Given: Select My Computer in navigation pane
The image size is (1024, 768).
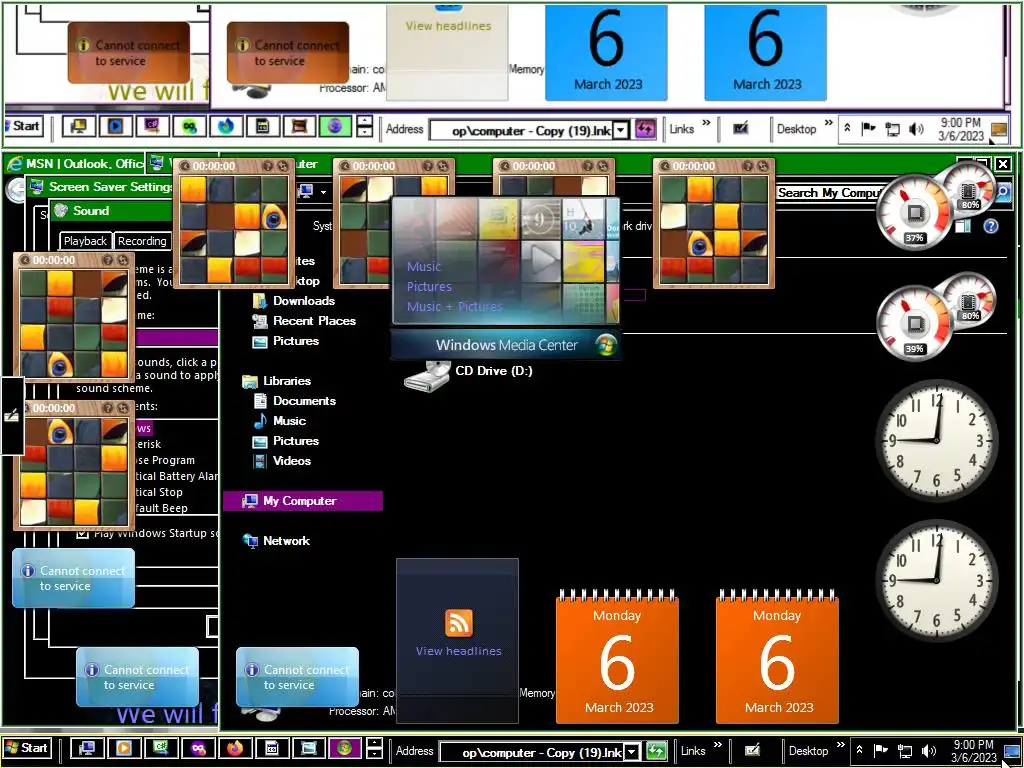Looking at the screenshot, I should (303, 501).
